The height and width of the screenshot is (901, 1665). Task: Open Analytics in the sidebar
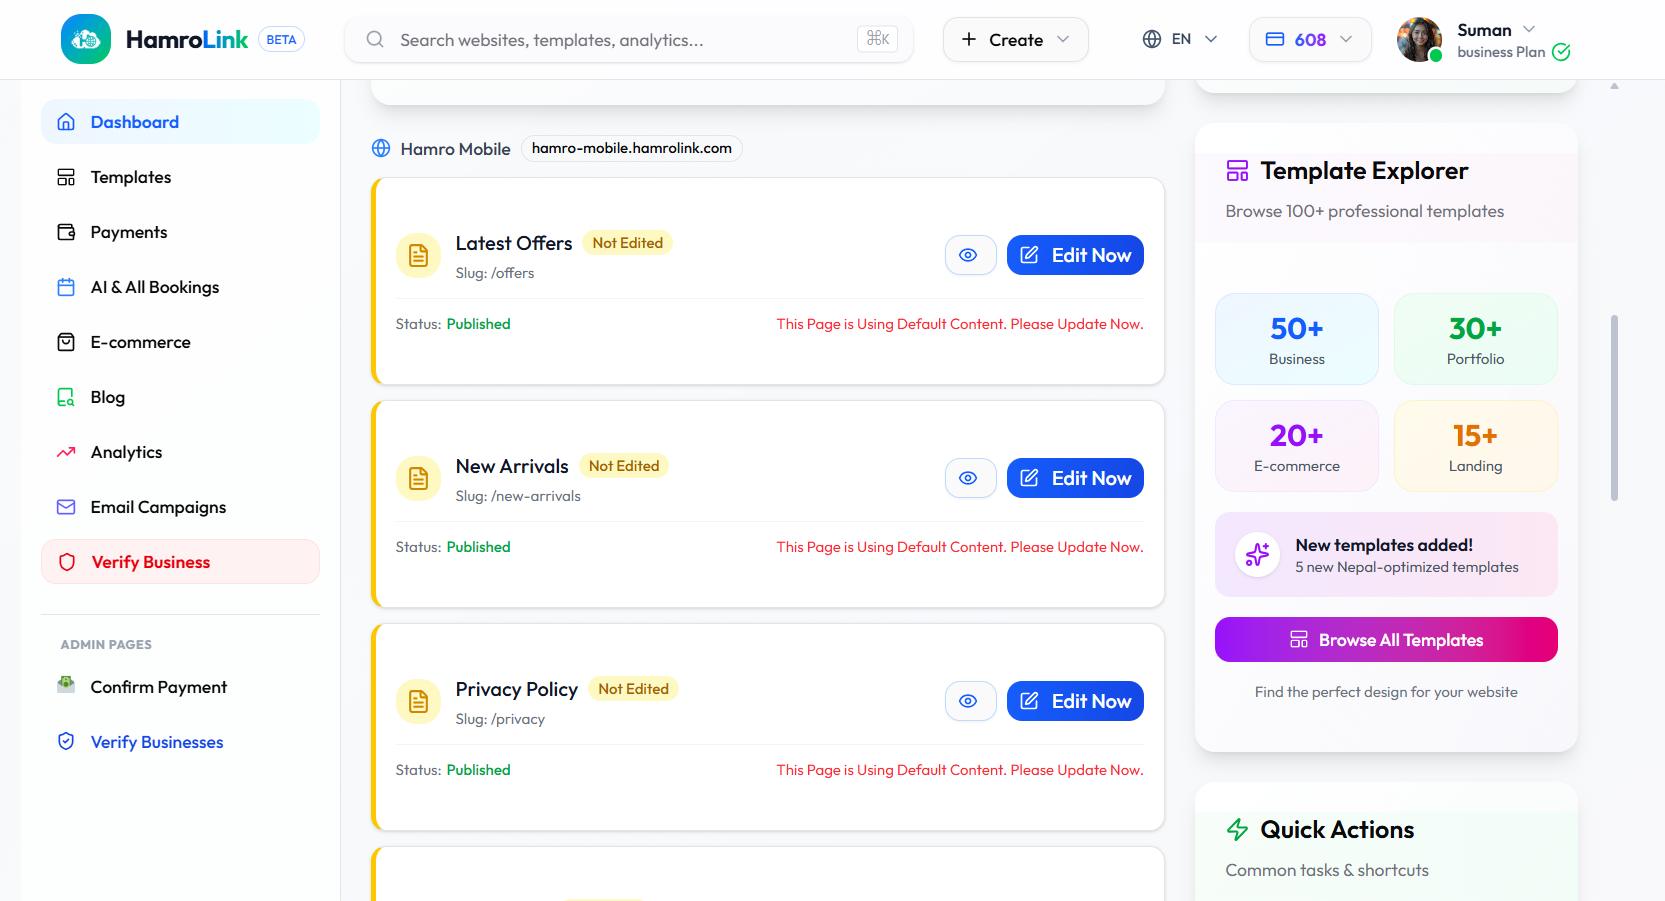[126, 452]
